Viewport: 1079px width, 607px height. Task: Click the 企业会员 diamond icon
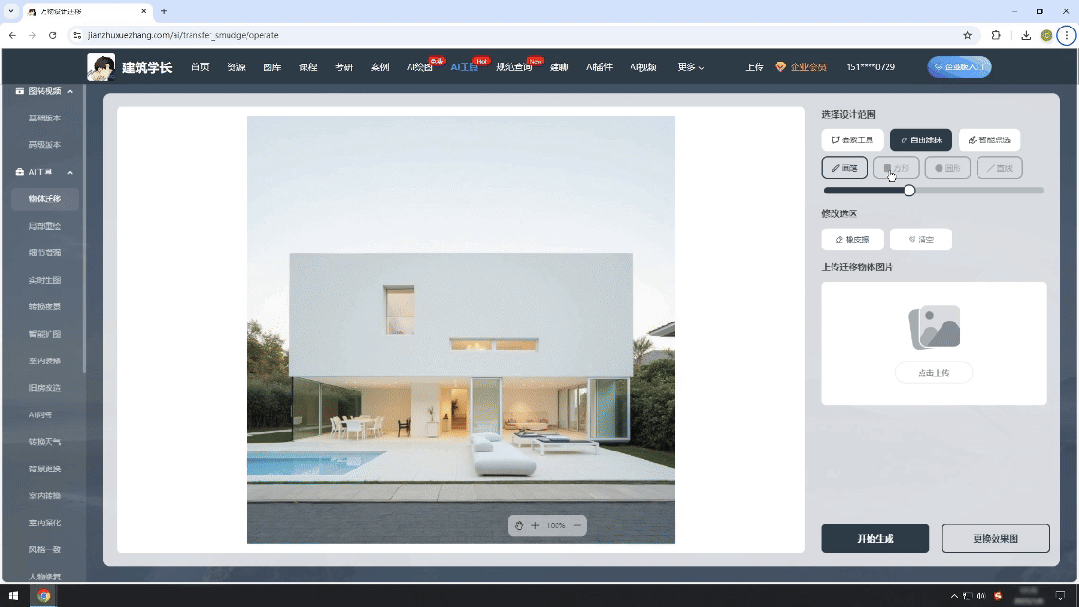click(780, 67)
